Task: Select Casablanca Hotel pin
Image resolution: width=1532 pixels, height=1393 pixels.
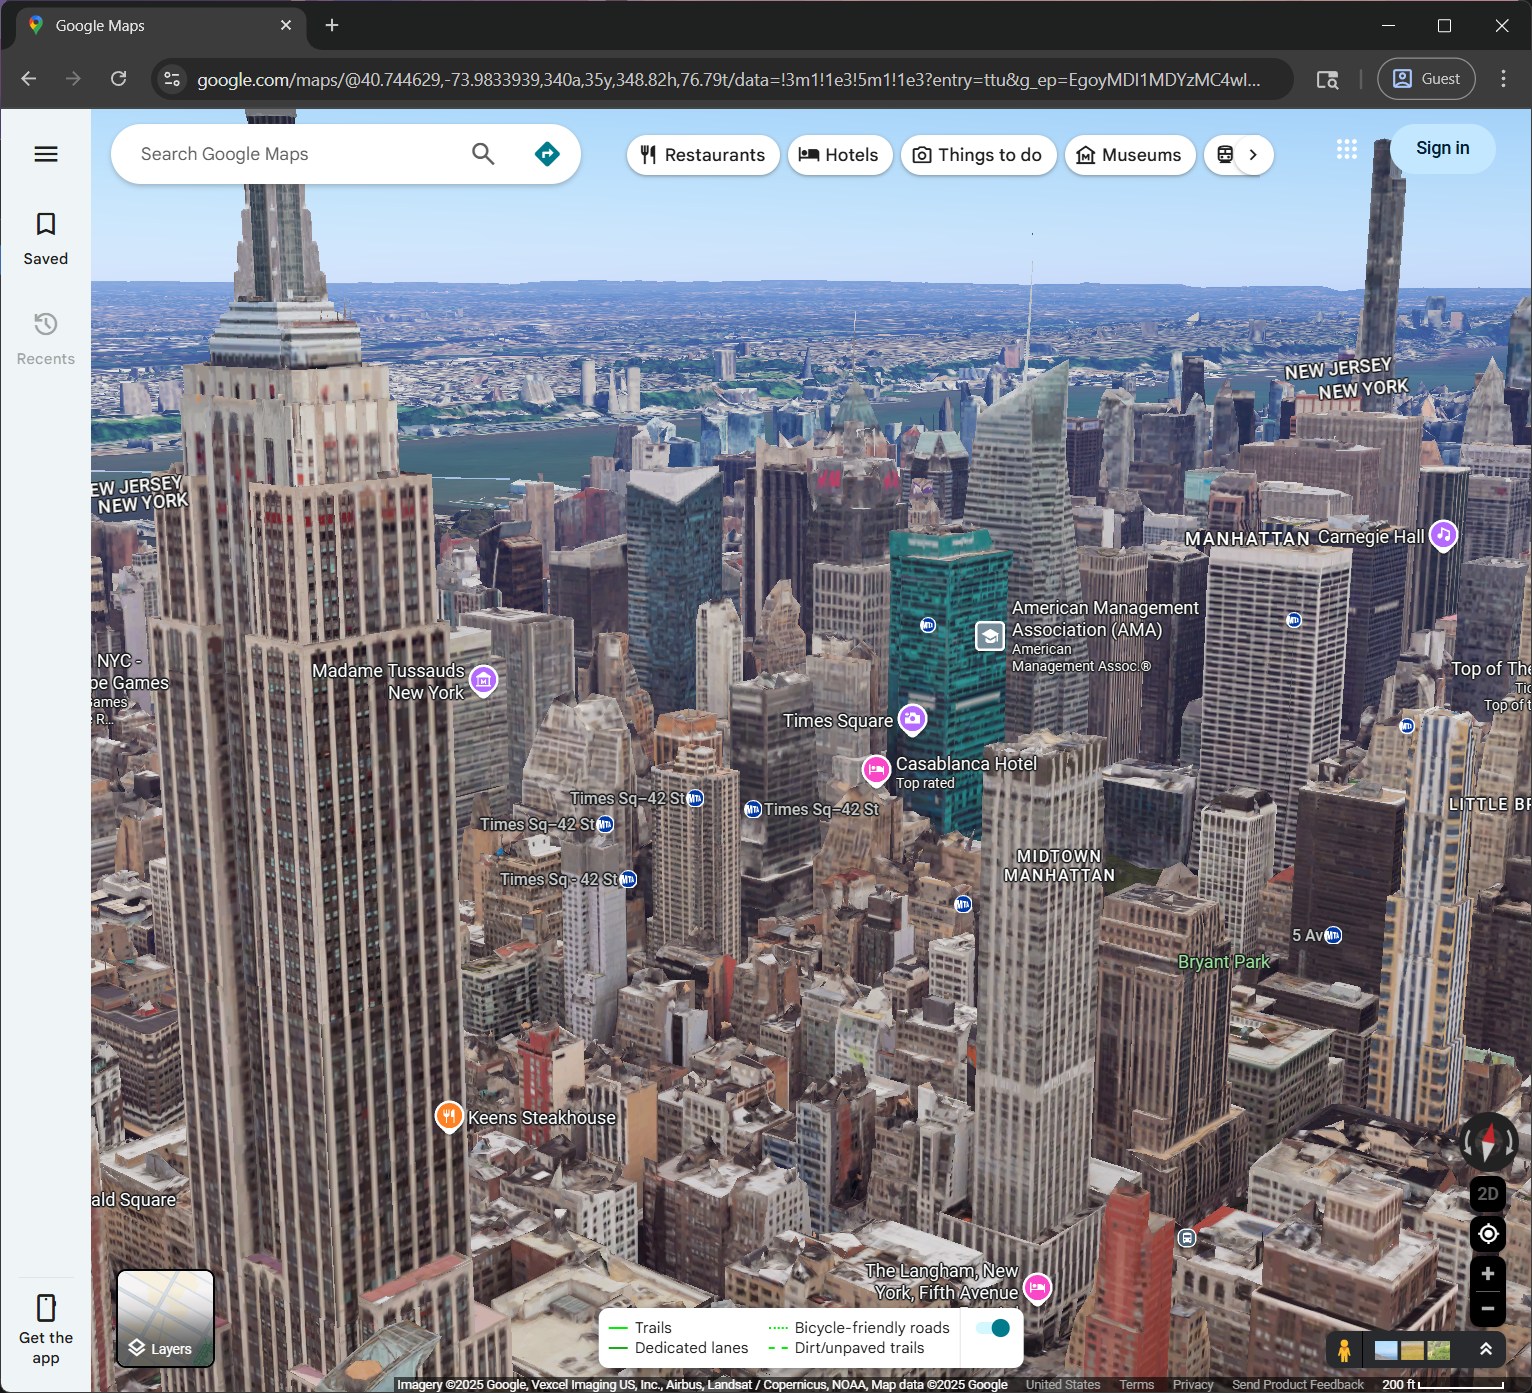Action: (x=876, y=770)
